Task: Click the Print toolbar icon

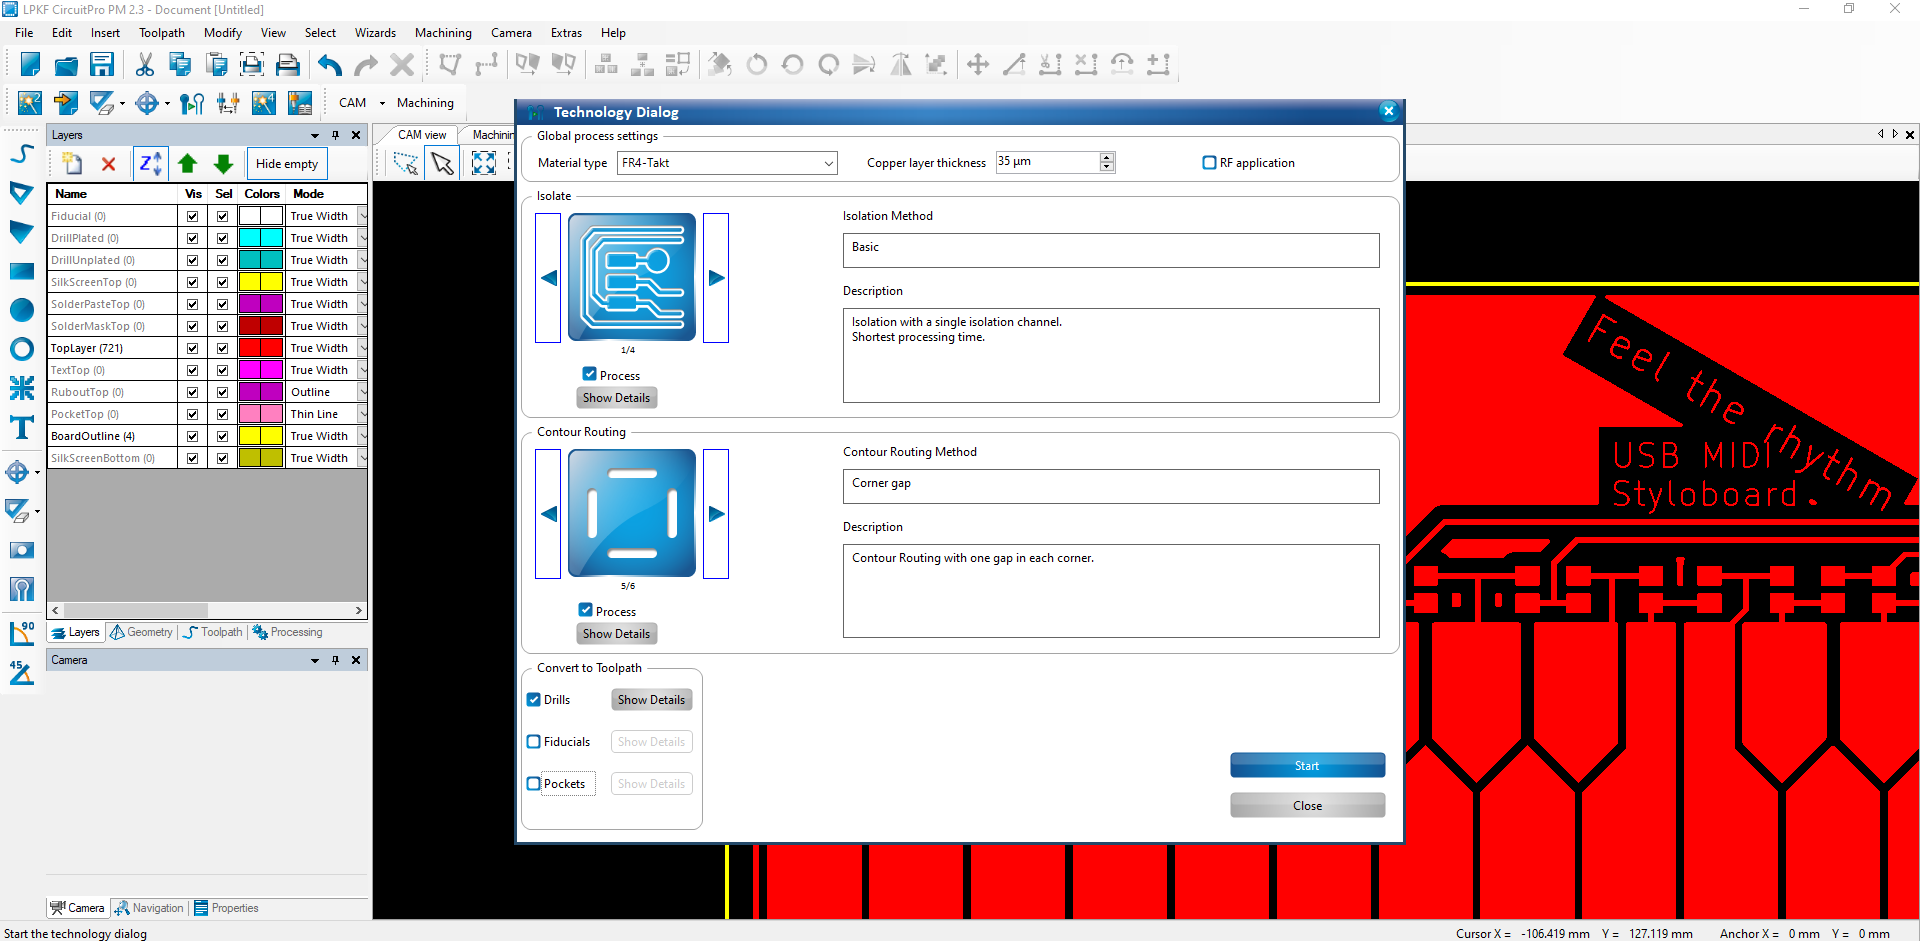Action: click(288, 65)
